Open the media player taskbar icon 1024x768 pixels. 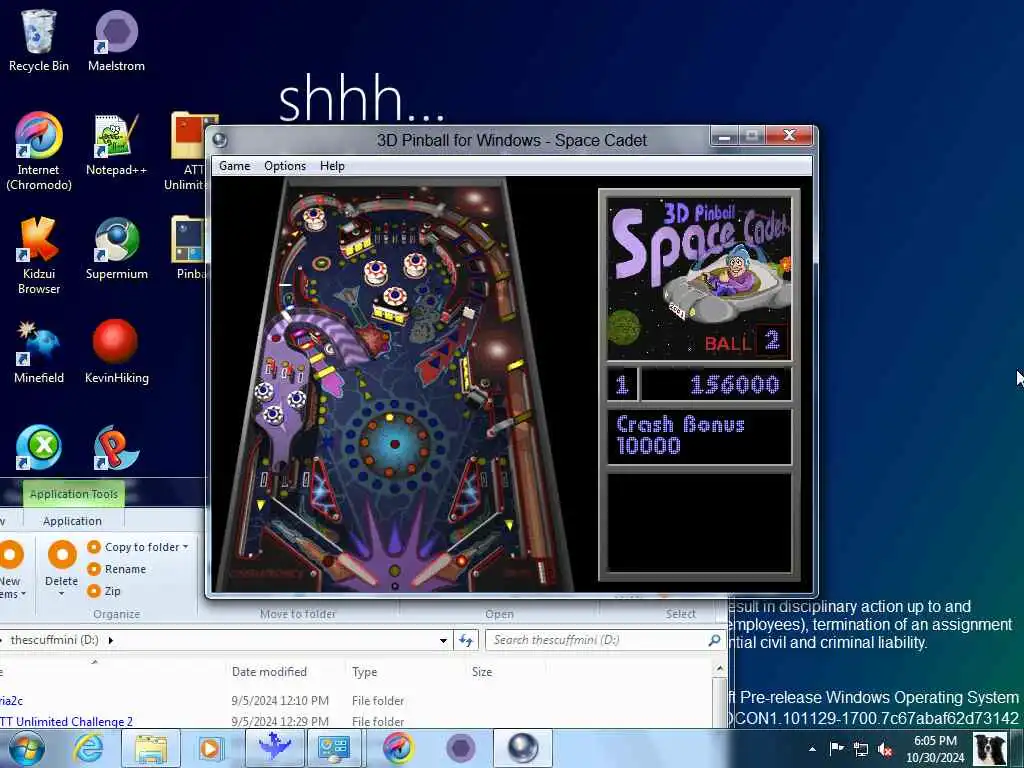(210, 748)
